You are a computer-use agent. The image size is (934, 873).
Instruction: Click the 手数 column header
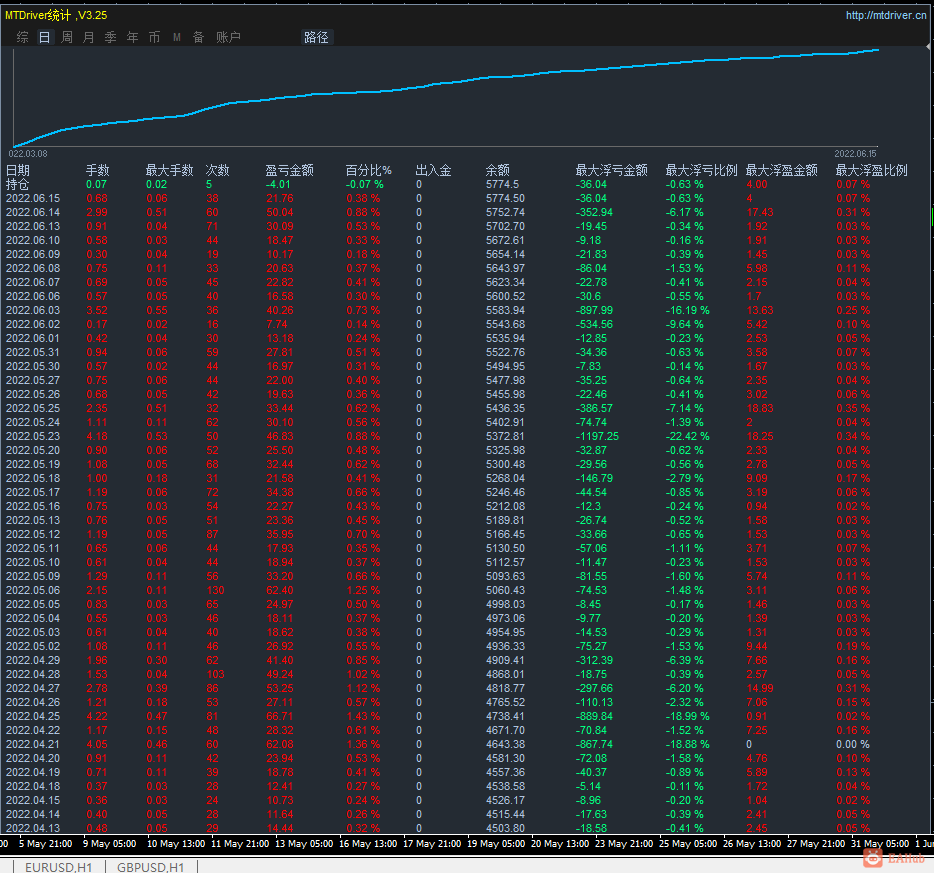pos(98,170)
